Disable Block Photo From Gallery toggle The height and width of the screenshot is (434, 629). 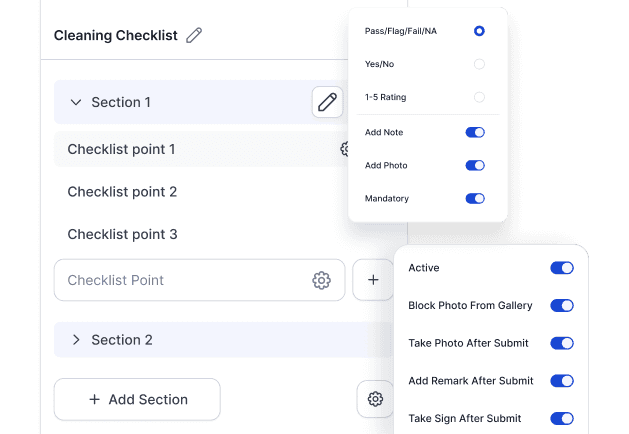[562, 305]
